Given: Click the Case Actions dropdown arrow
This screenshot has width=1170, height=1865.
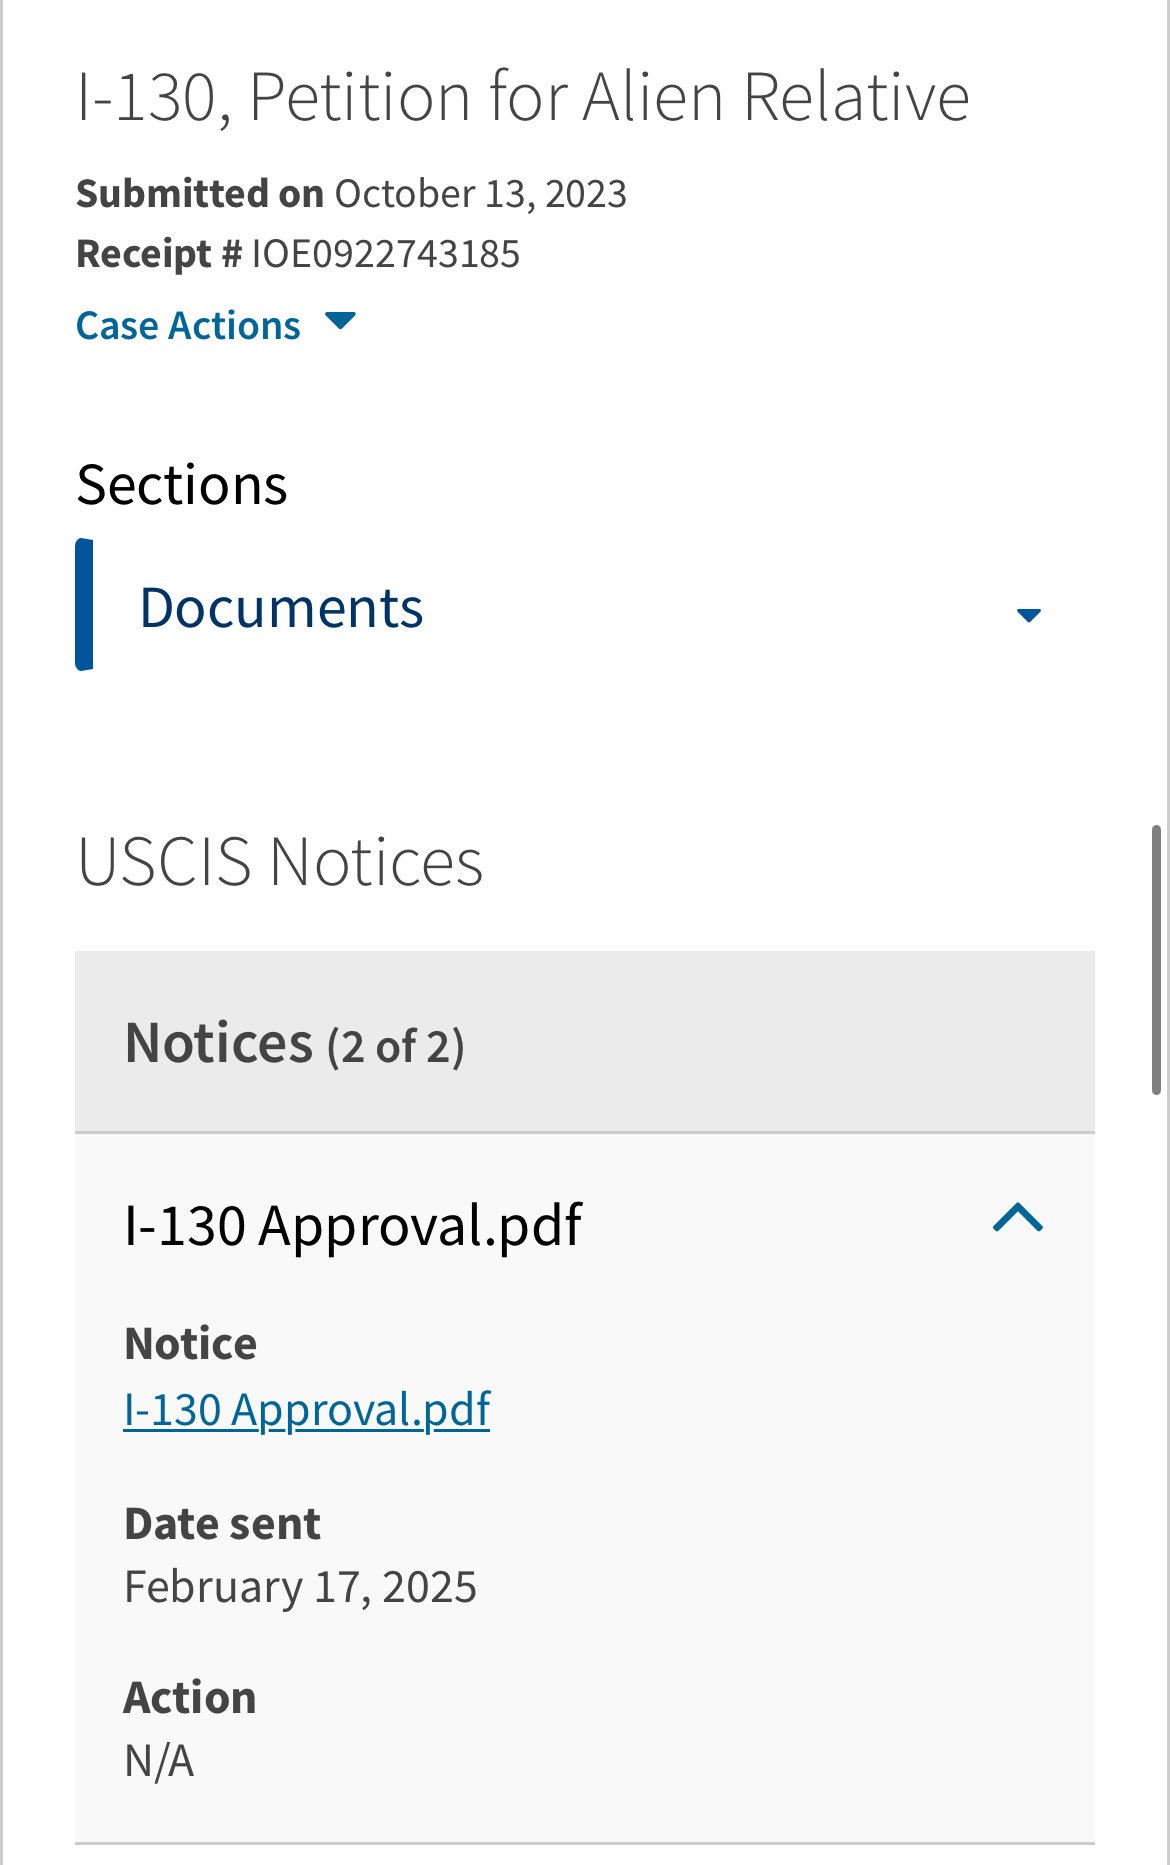Looking at the screenshot, I should point(341,322).
